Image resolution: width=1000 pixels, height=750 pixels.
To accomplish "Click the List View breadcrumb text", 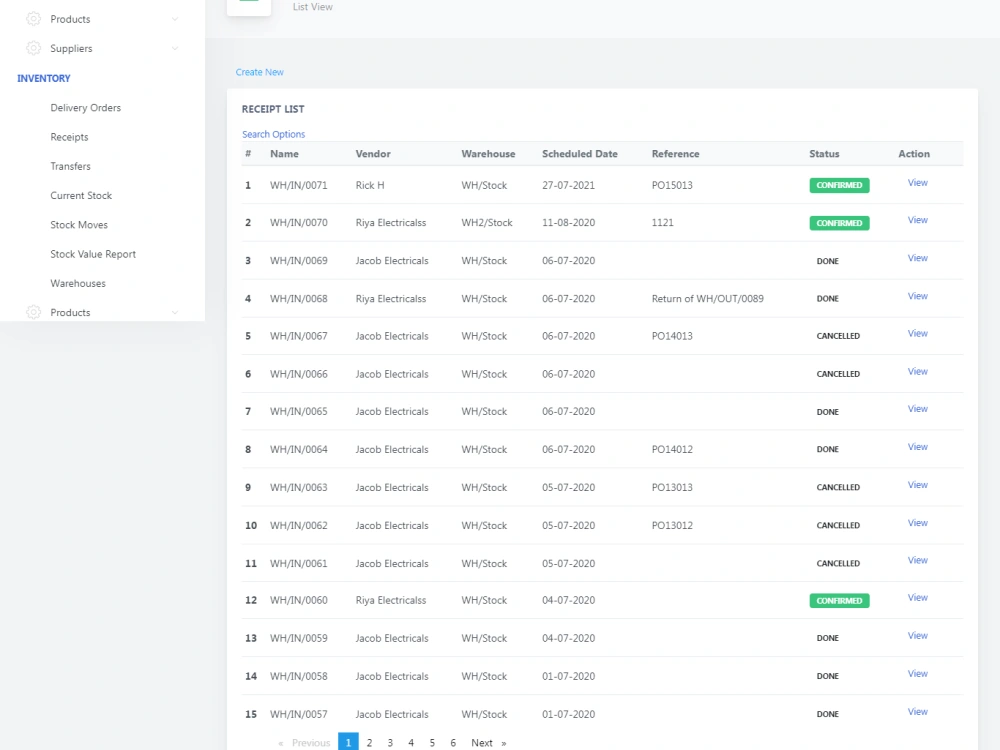I will tap(312, 7).
